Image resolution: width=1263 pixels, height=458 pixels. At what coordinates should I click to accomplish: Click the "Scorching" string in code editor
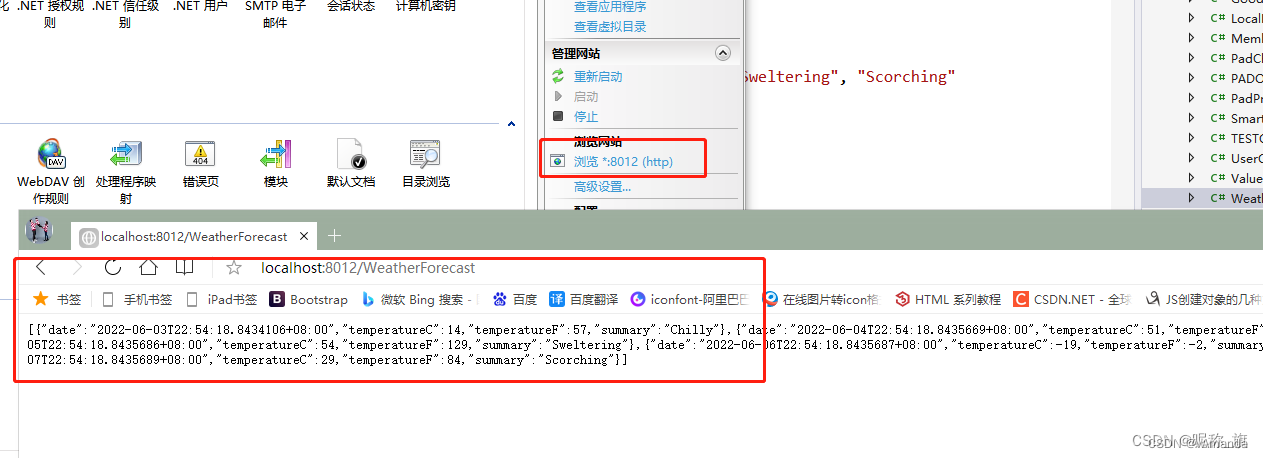click(x=906, y=77)
